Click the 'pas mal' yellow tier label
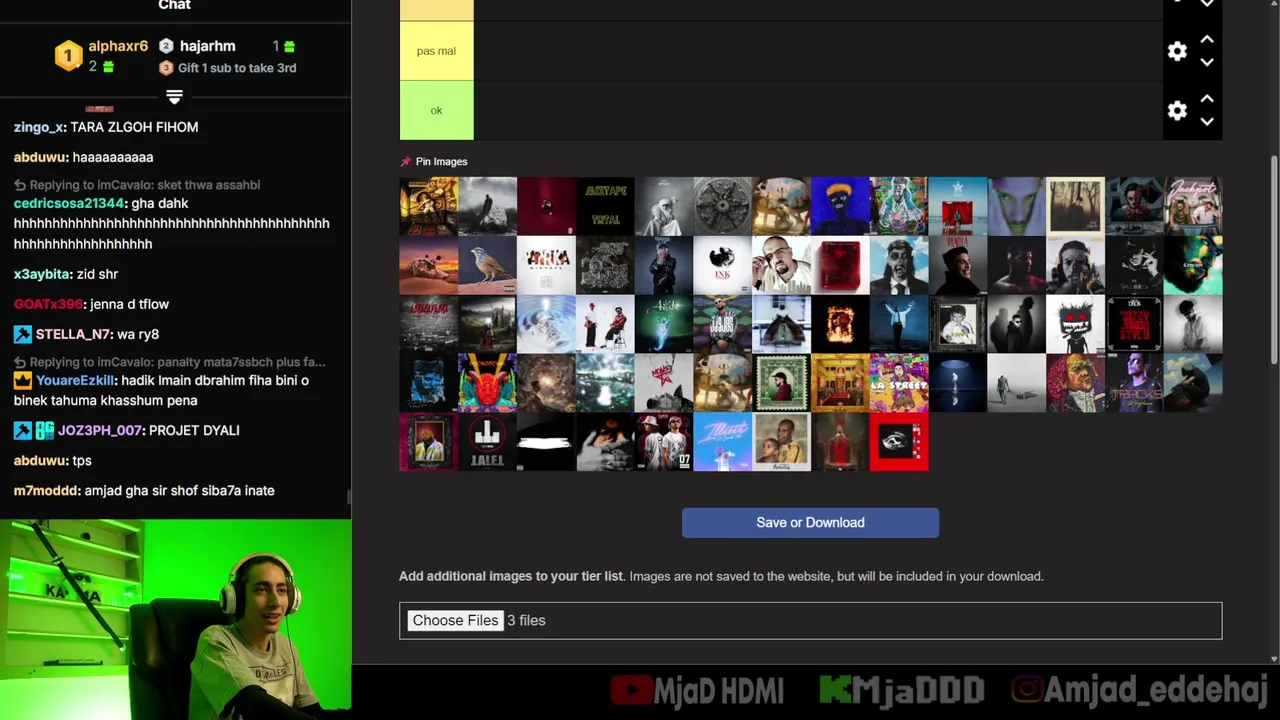 (x=436, y=51)
